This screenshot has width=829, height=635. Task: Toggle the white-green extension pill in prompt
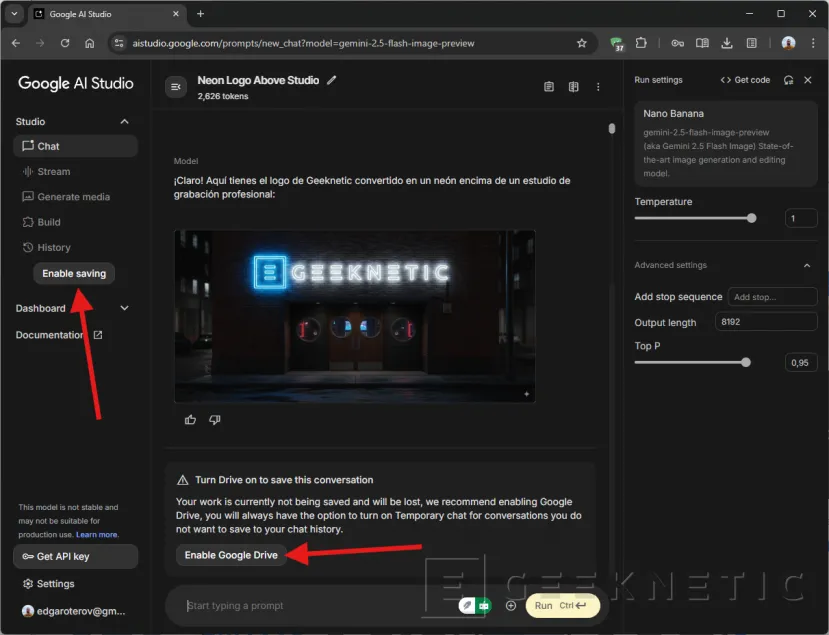(474, 606)
